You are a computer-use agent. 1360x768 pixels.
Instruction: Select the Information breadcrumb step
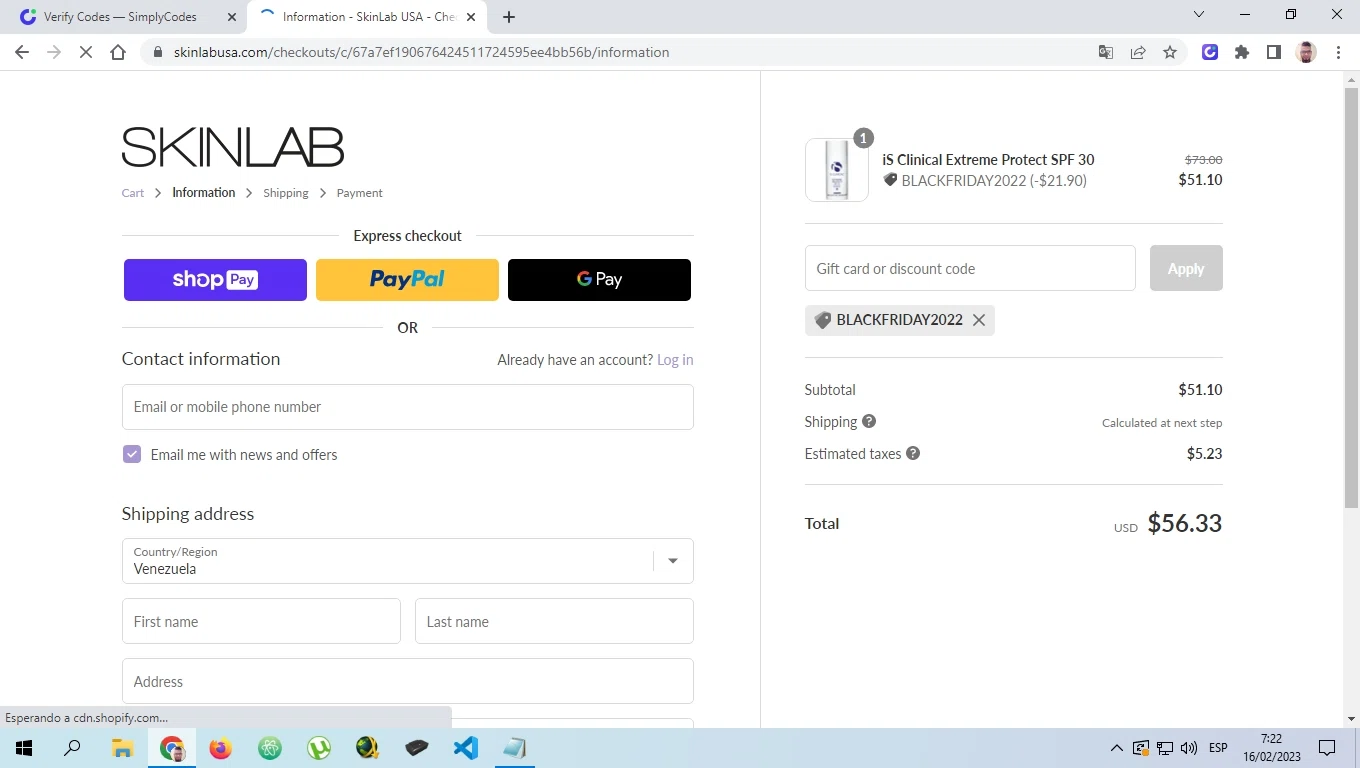point(204,193)
